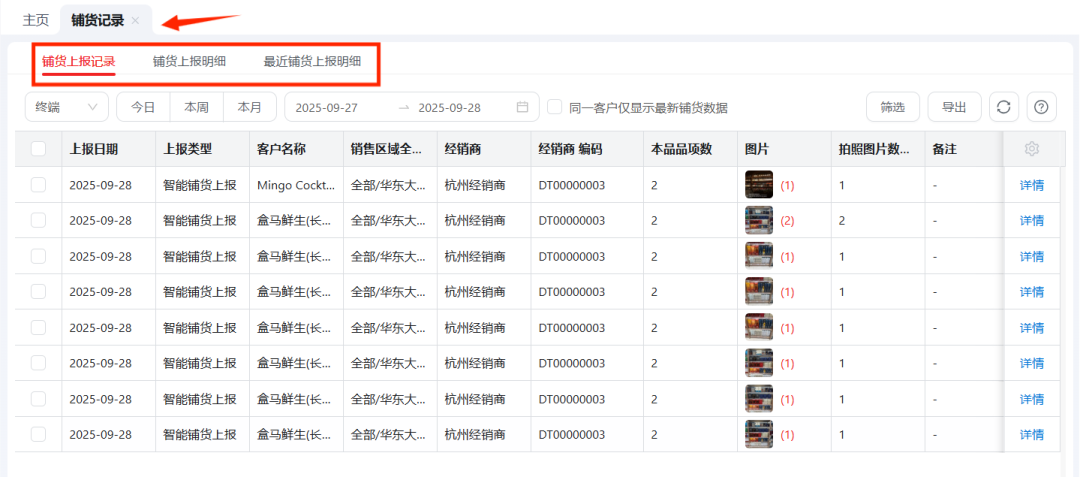Click the 导出 button
This screenshot has width=1080, height=477.
pyautogui.click(x=955, y=107)
